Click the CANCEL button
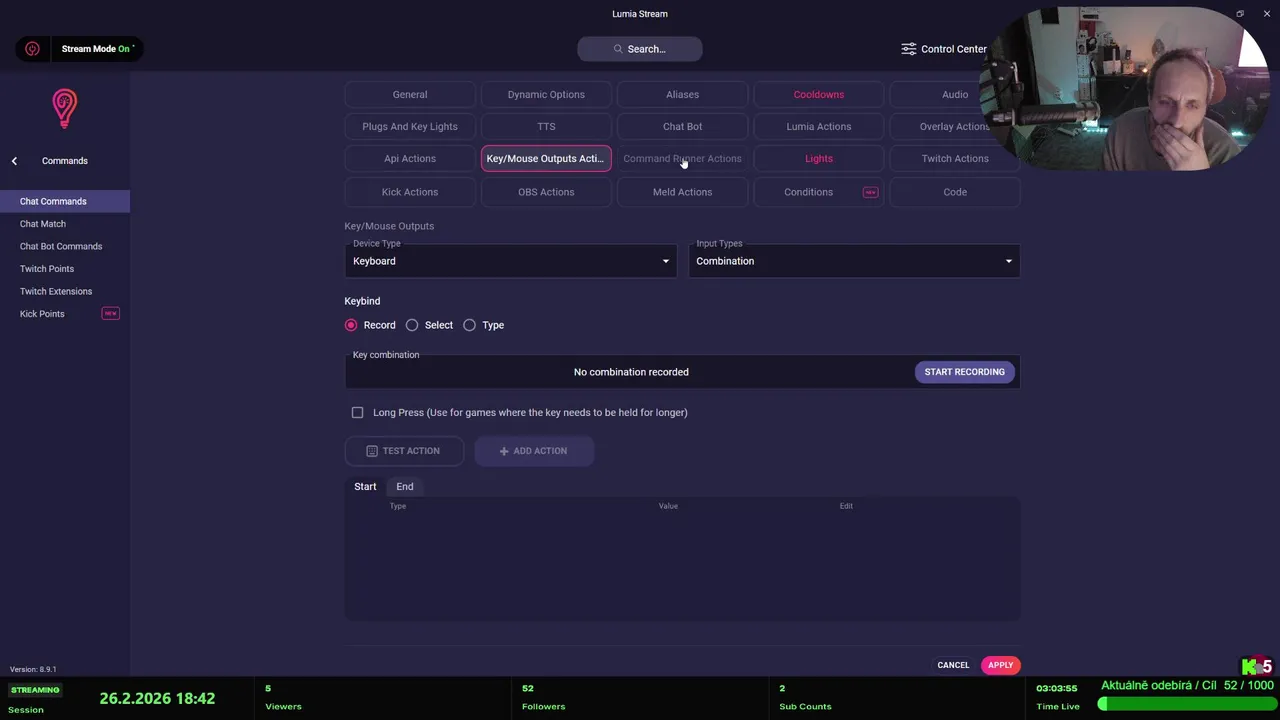This screenshot has width=1280, height=720. pyautogui.click(x=953, y=665)
